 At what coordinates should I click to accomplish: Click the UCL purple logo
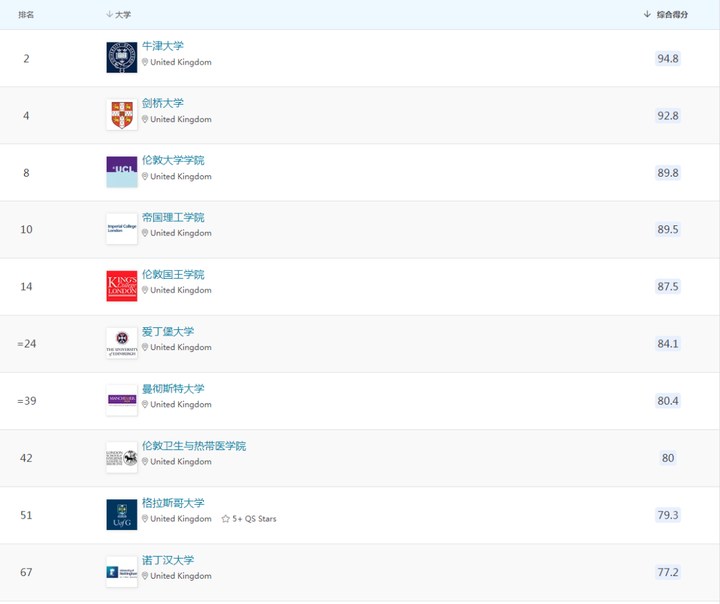point(122,172)
